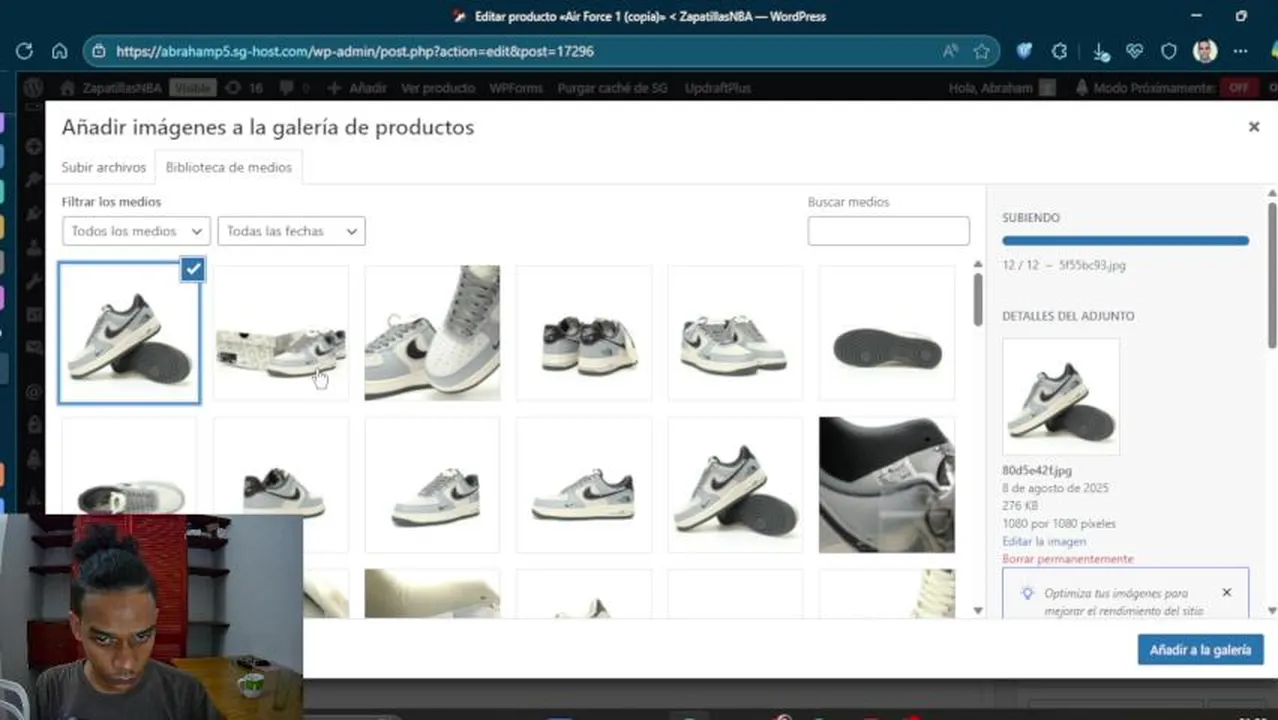Open Añadir new content menu
The height and width of the screenshot is (720, 1278).
coord(357,88)
